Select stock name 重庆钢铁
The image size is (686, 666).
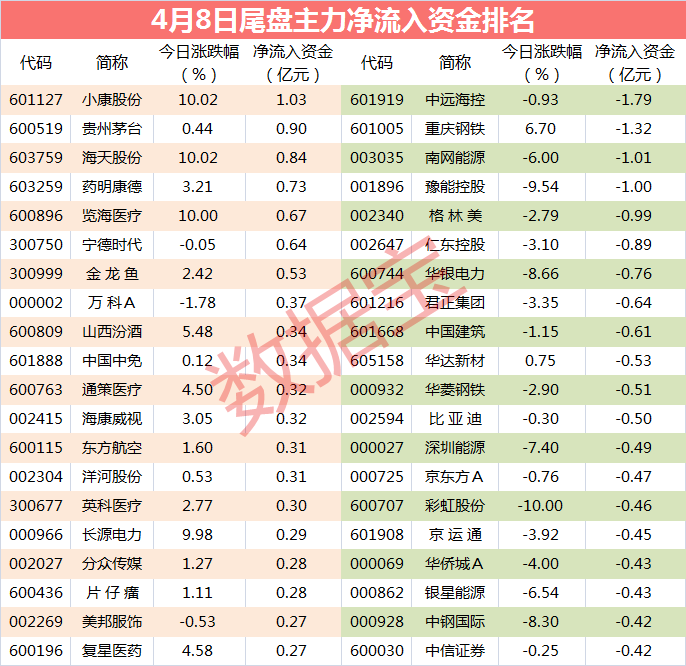click(x=455, y=129)
